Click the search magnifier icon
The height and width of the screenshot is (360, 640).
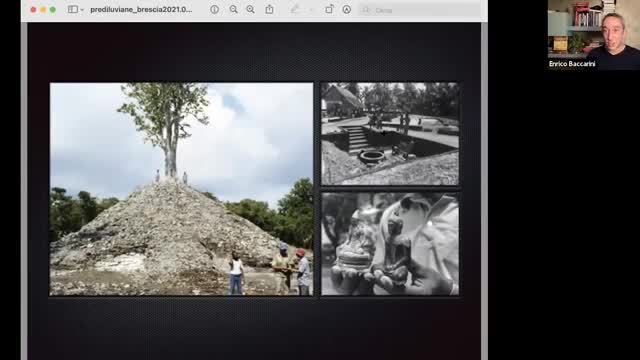(366, 10)
